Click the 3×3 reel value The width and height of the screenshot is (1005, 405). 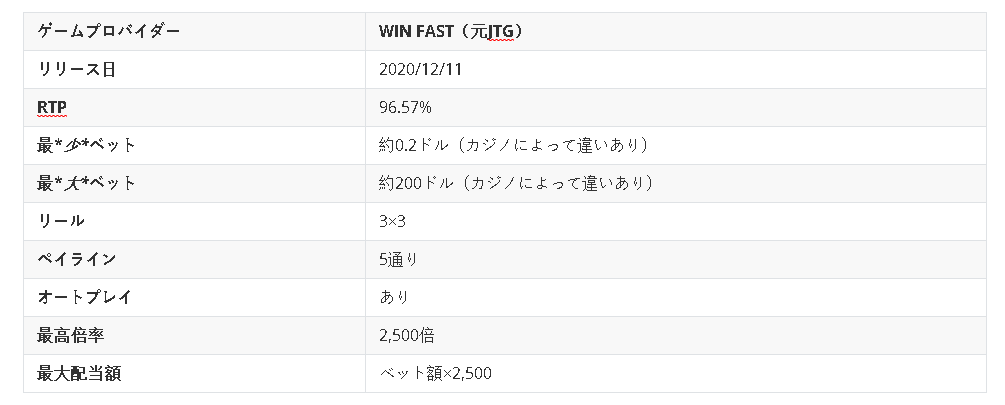(x=394, y=221)
